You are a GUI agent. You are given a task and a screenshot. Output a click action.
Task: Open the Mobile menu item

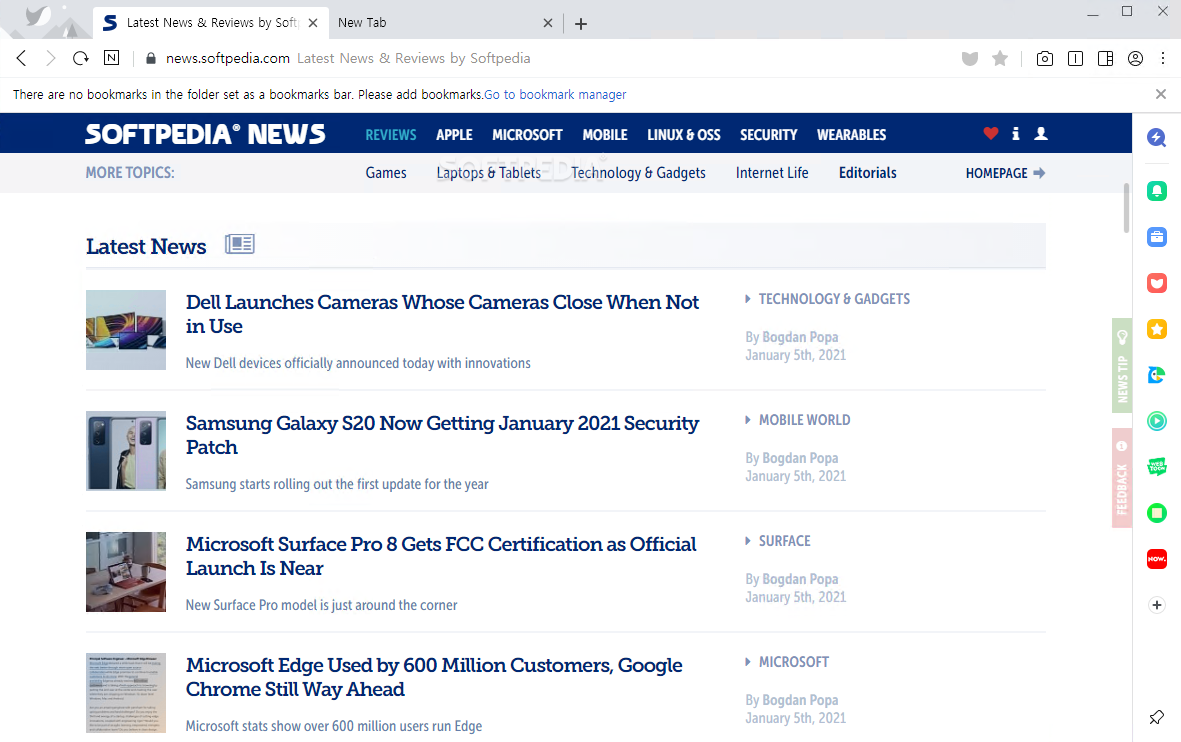pyautogui.click(x=605, y=135)
